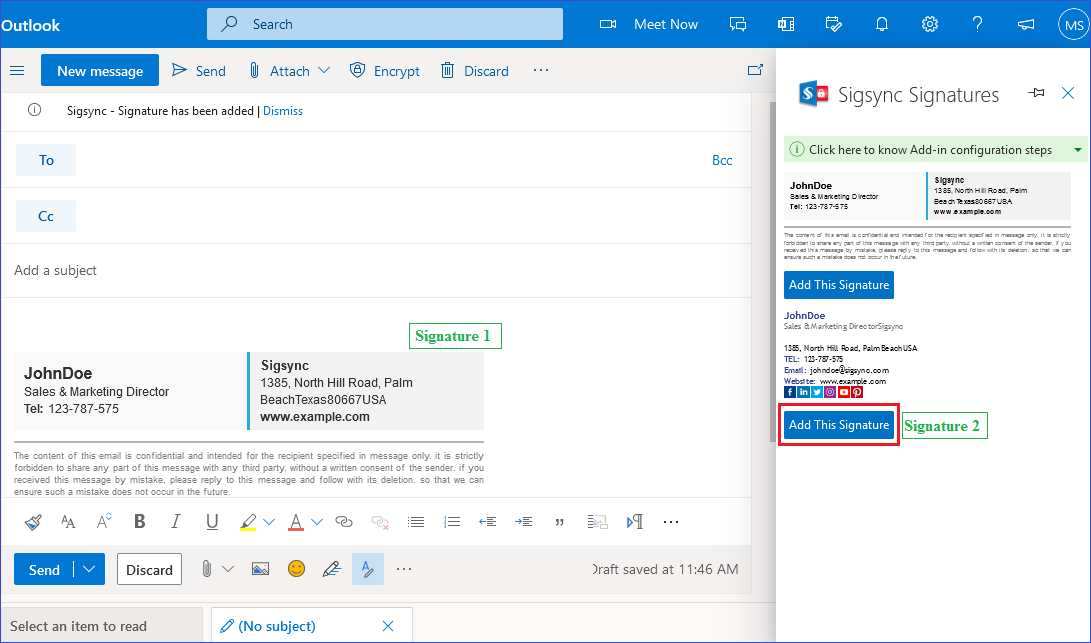The width and height of the screenshot is (1091, 643).
Task: Open font color dropdown arrow
Action: (317, 521)
